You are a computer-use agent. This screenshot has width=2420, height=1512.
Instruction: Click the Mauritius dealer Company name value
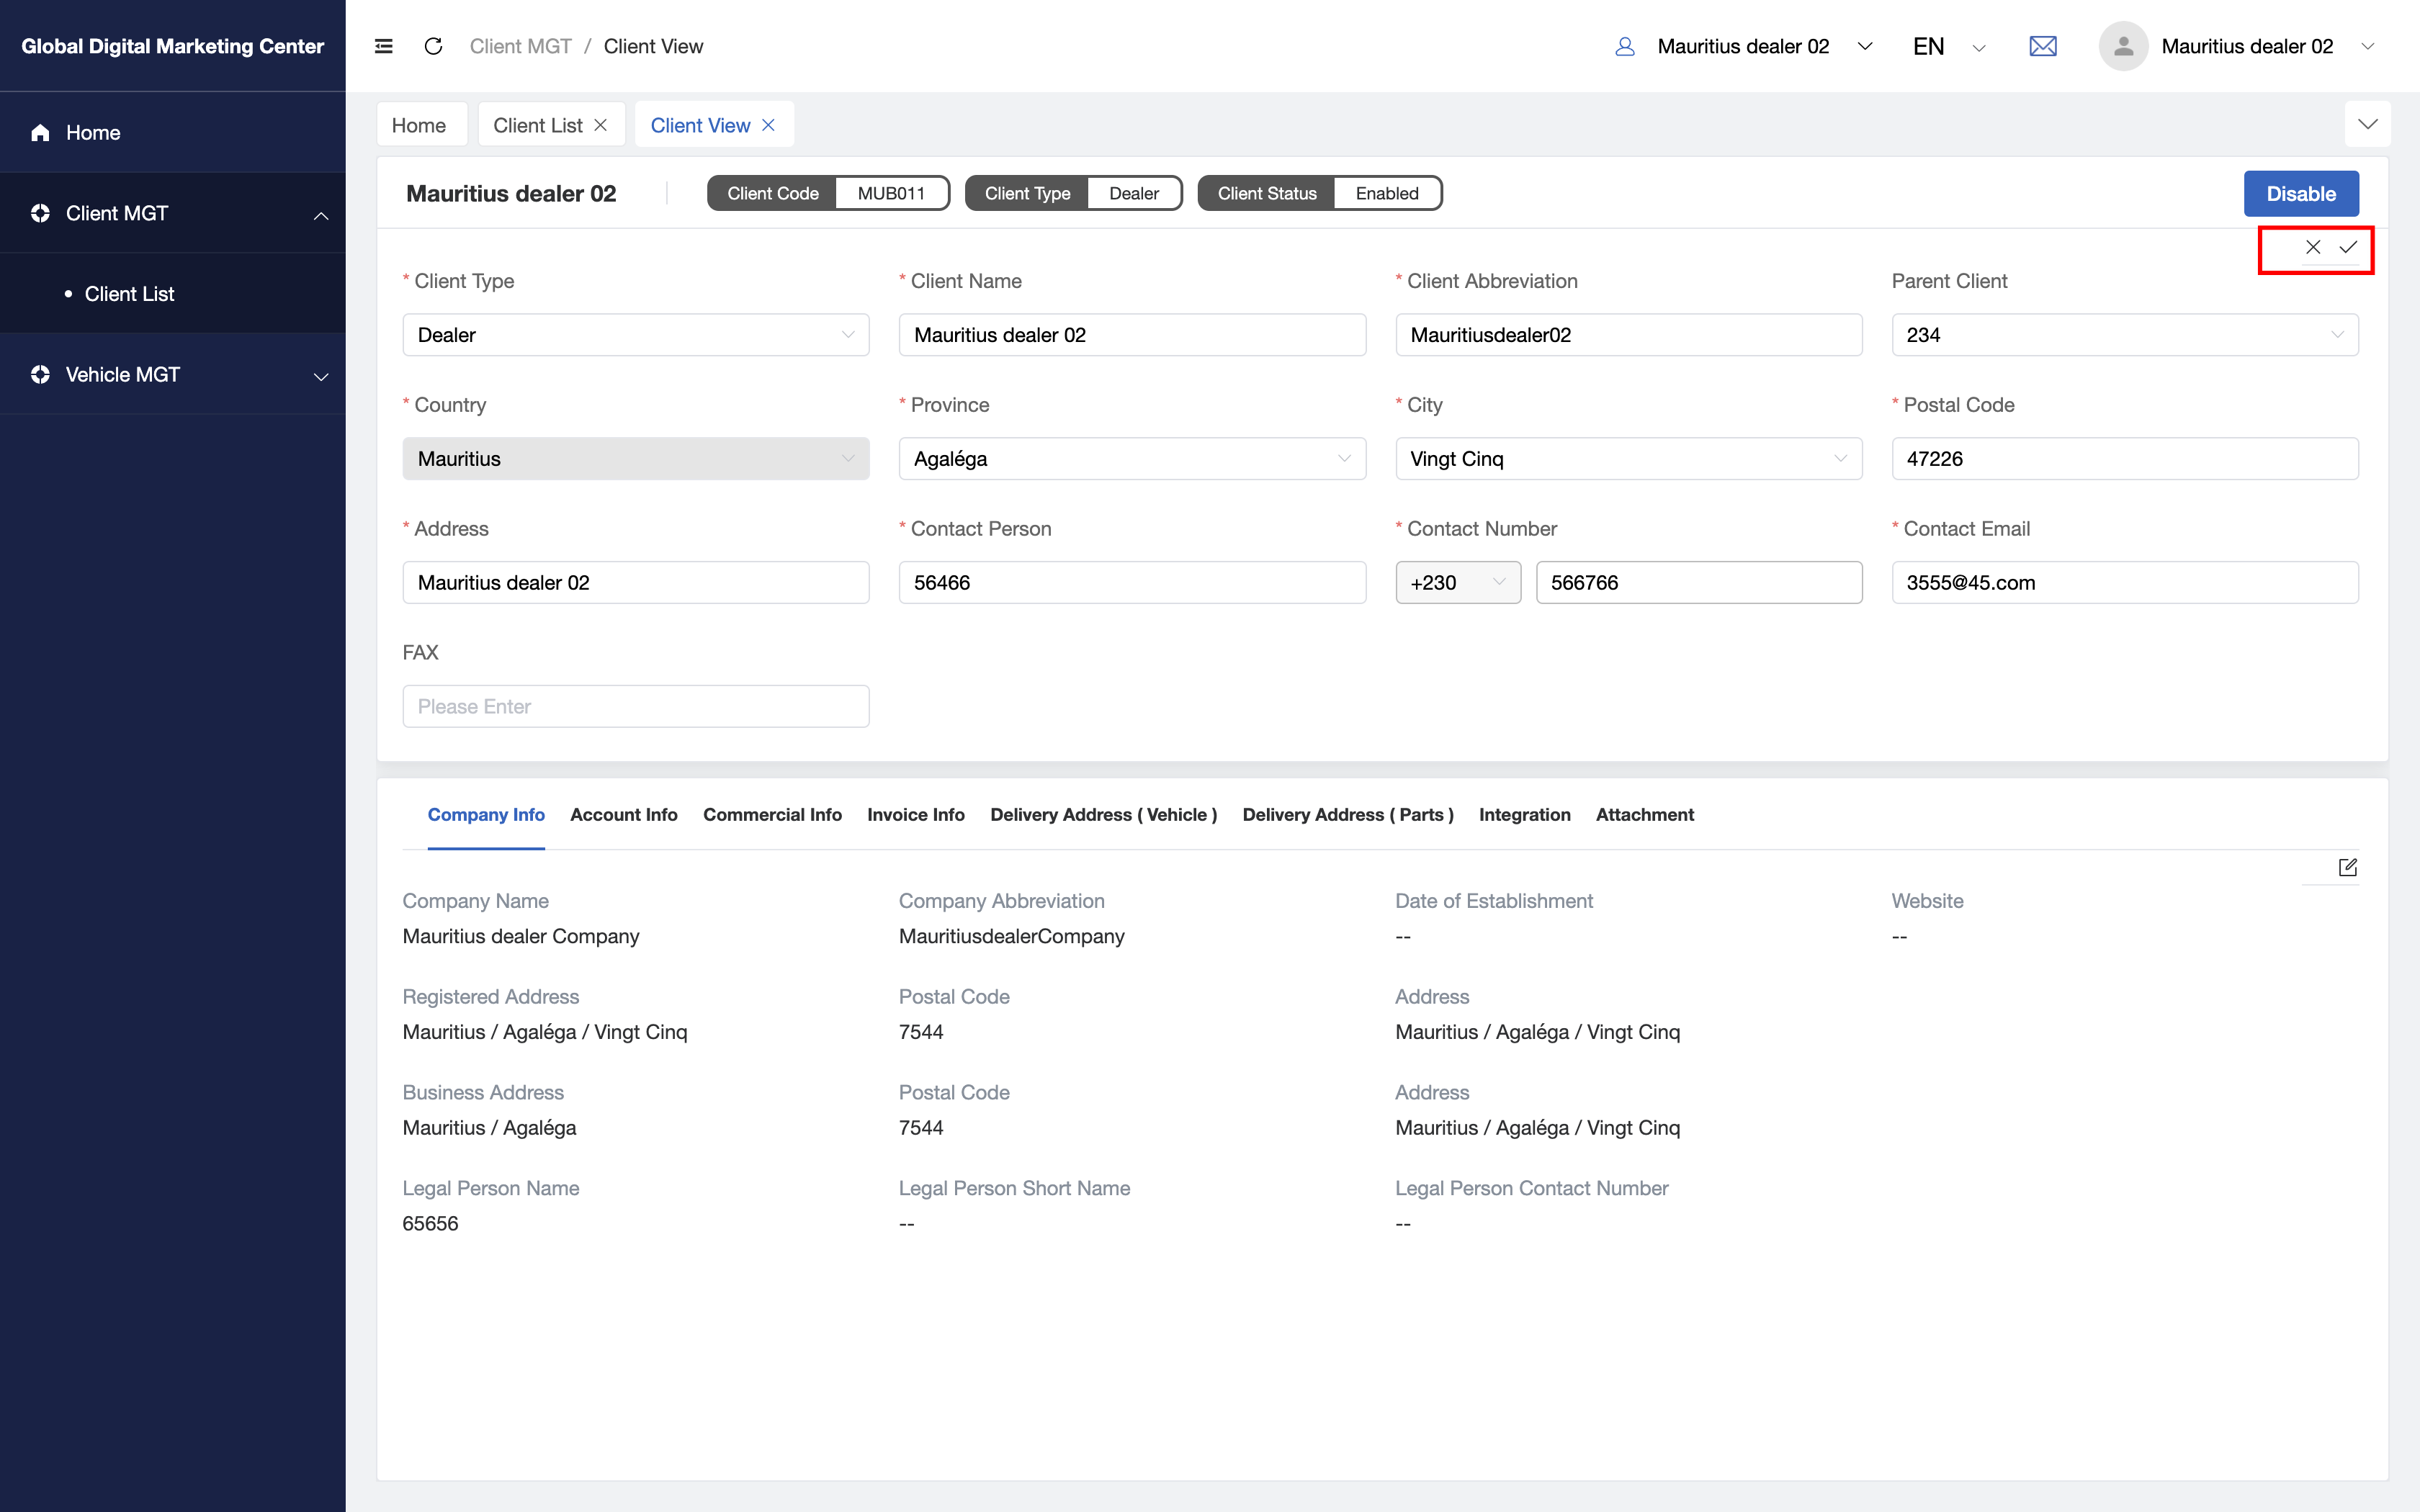[x=521, y=936]
